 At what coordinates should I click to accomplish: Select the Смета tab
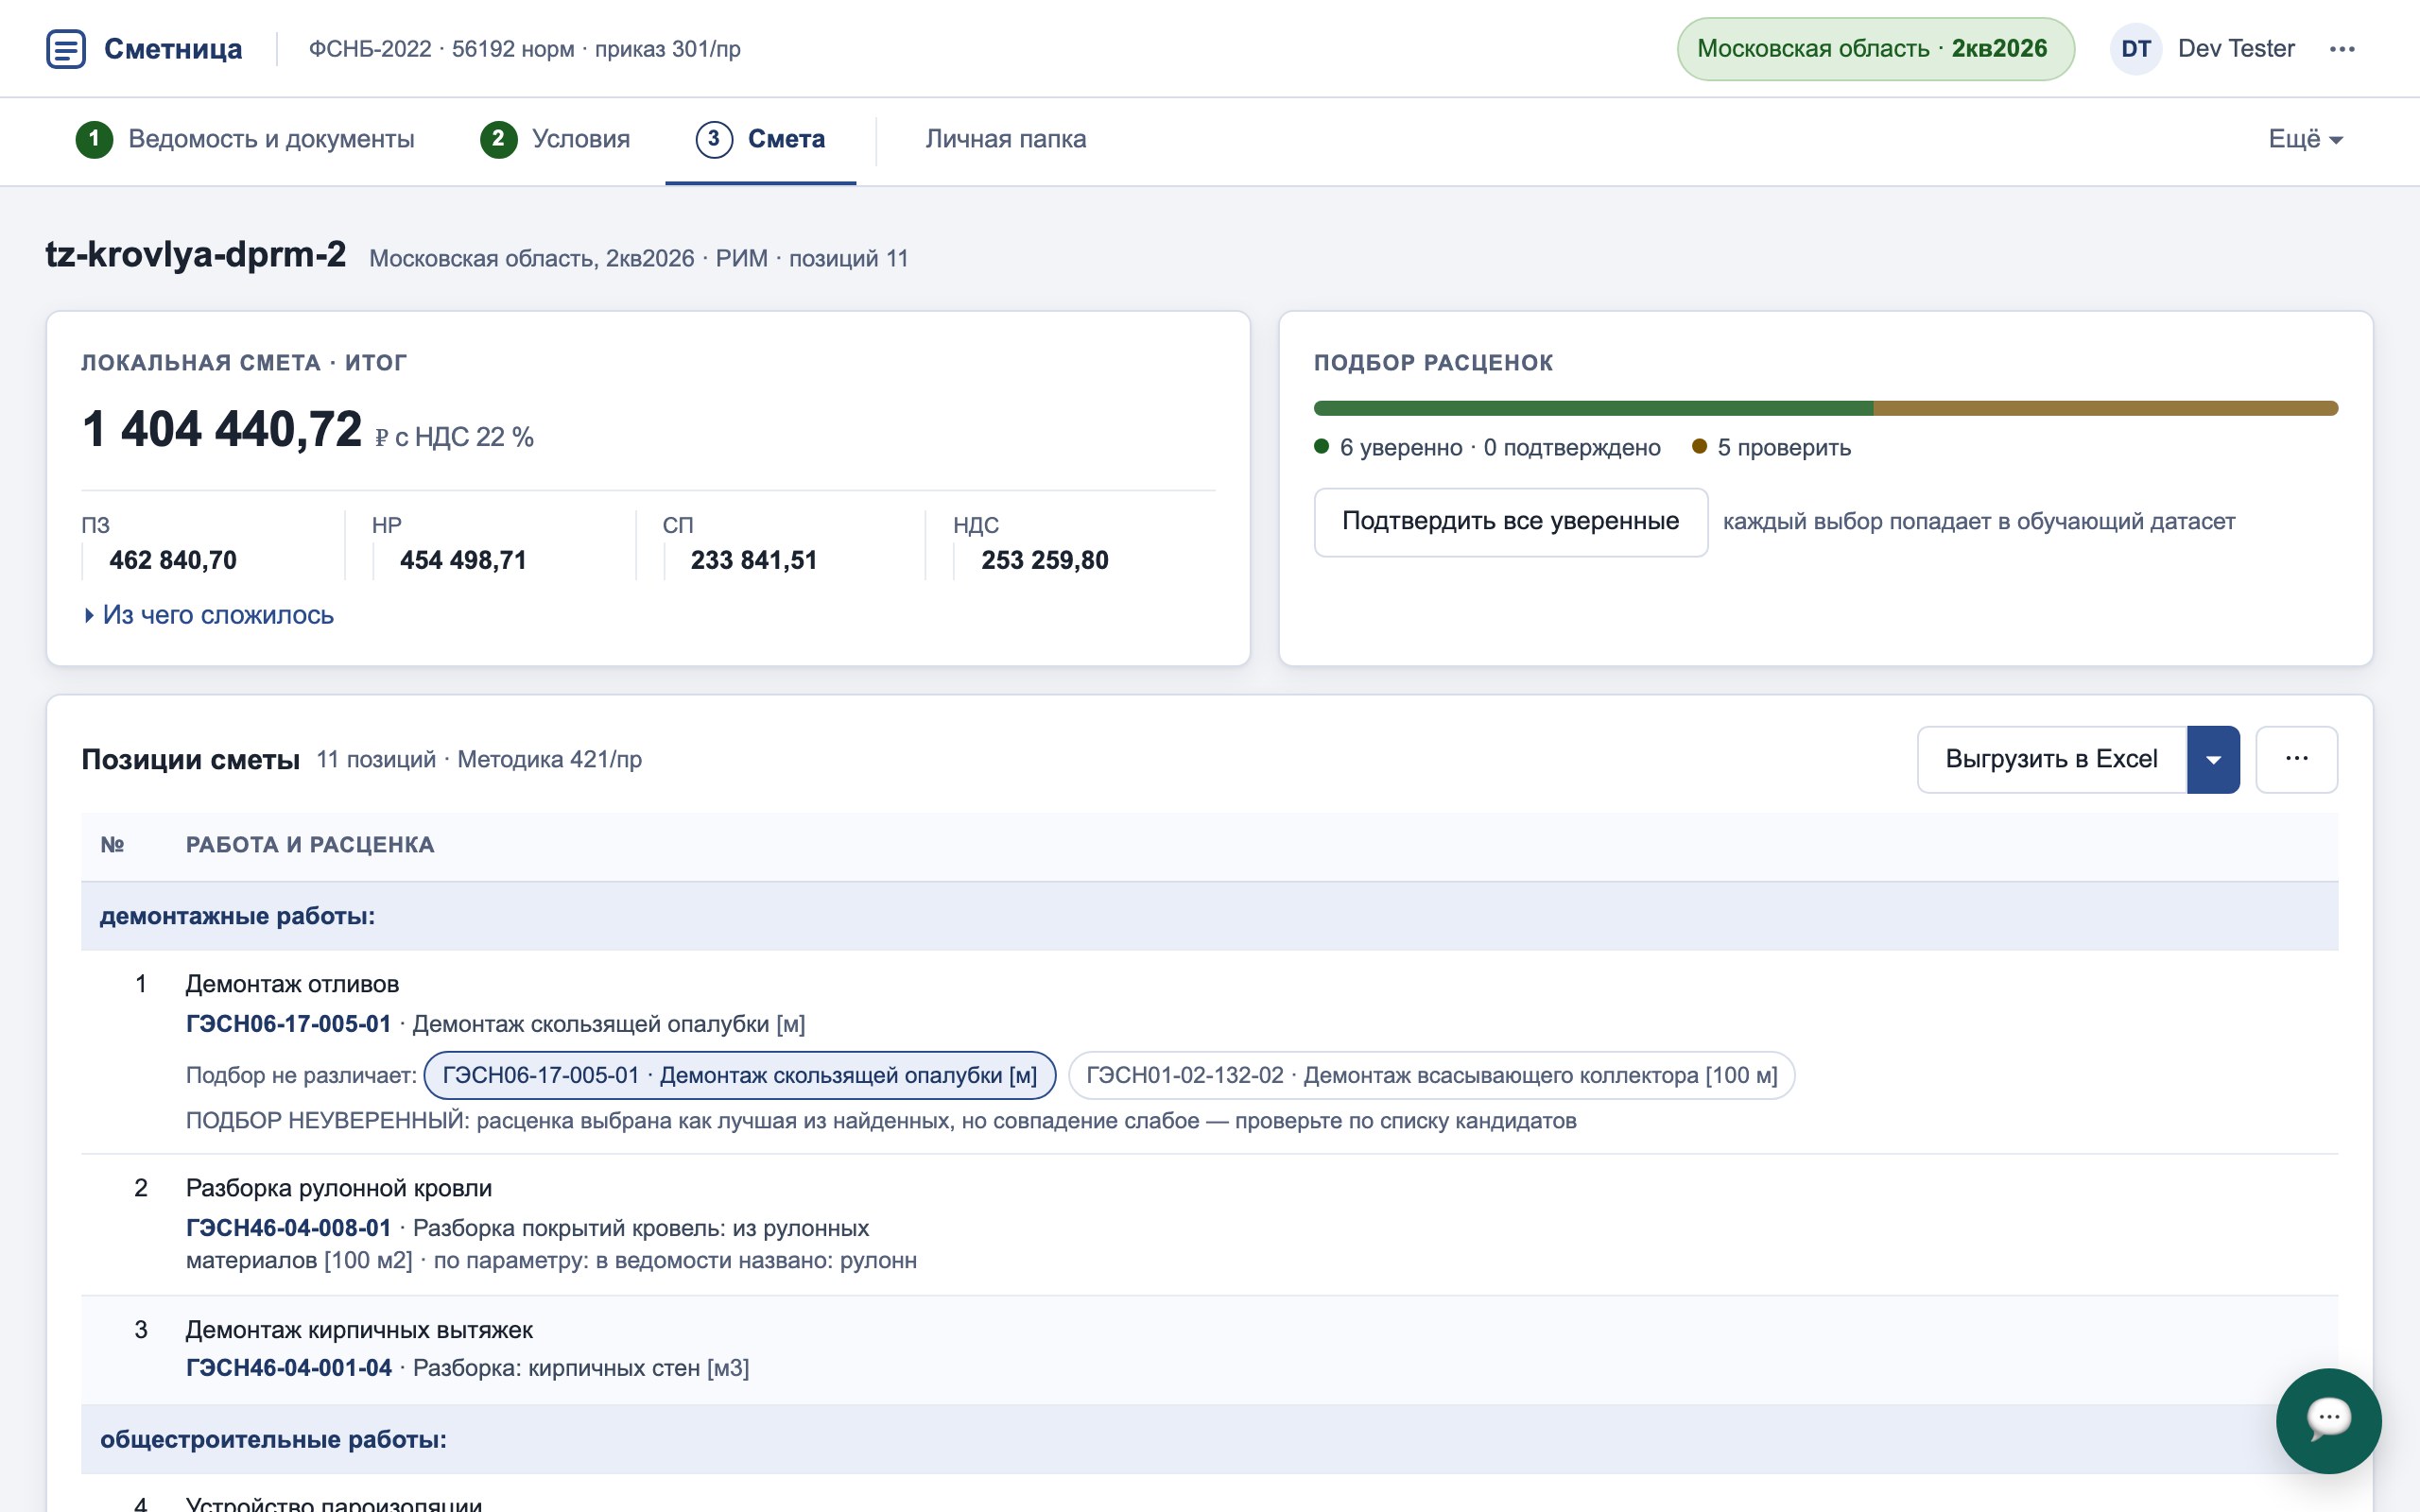pyautogui.click(x=760, y=139)
